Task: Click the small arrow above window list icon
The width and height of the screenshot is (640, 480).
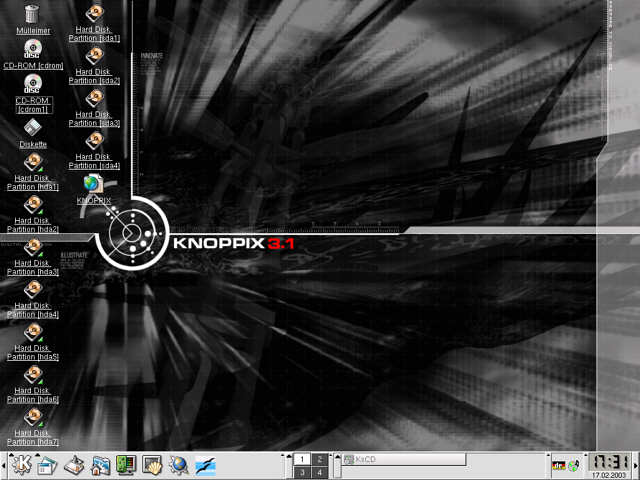Action: 38,454
